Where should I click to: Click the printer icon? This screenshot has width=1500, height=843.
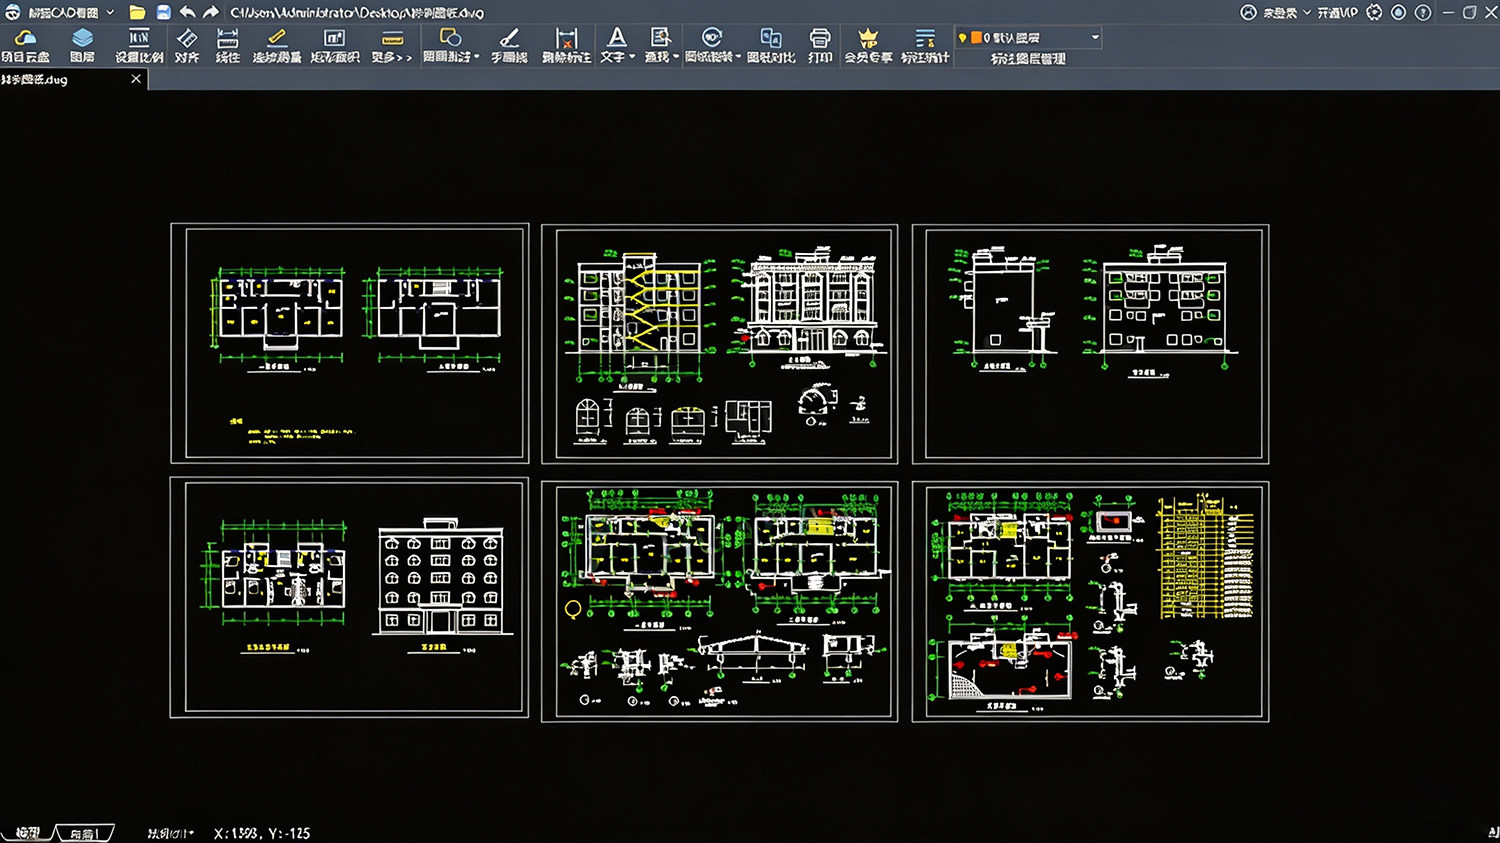click(820, 46)
